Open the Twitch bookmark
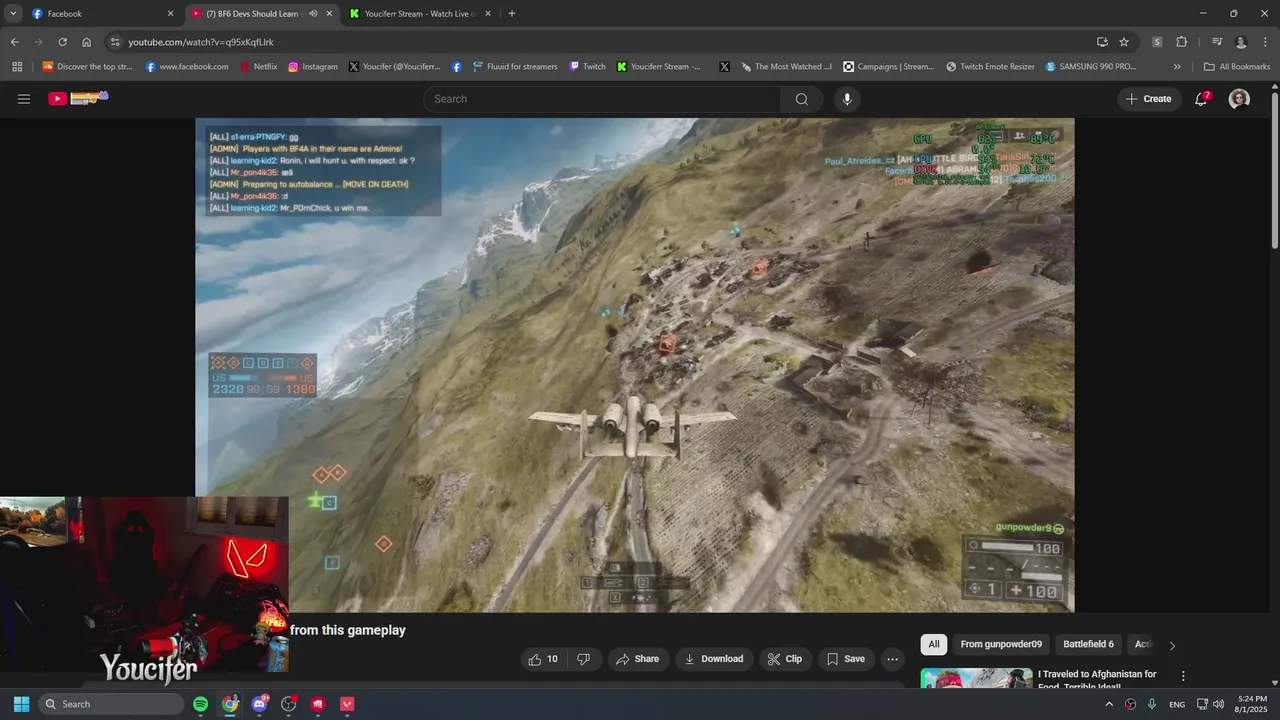The image size is (1280, 720). pos(587,67)
